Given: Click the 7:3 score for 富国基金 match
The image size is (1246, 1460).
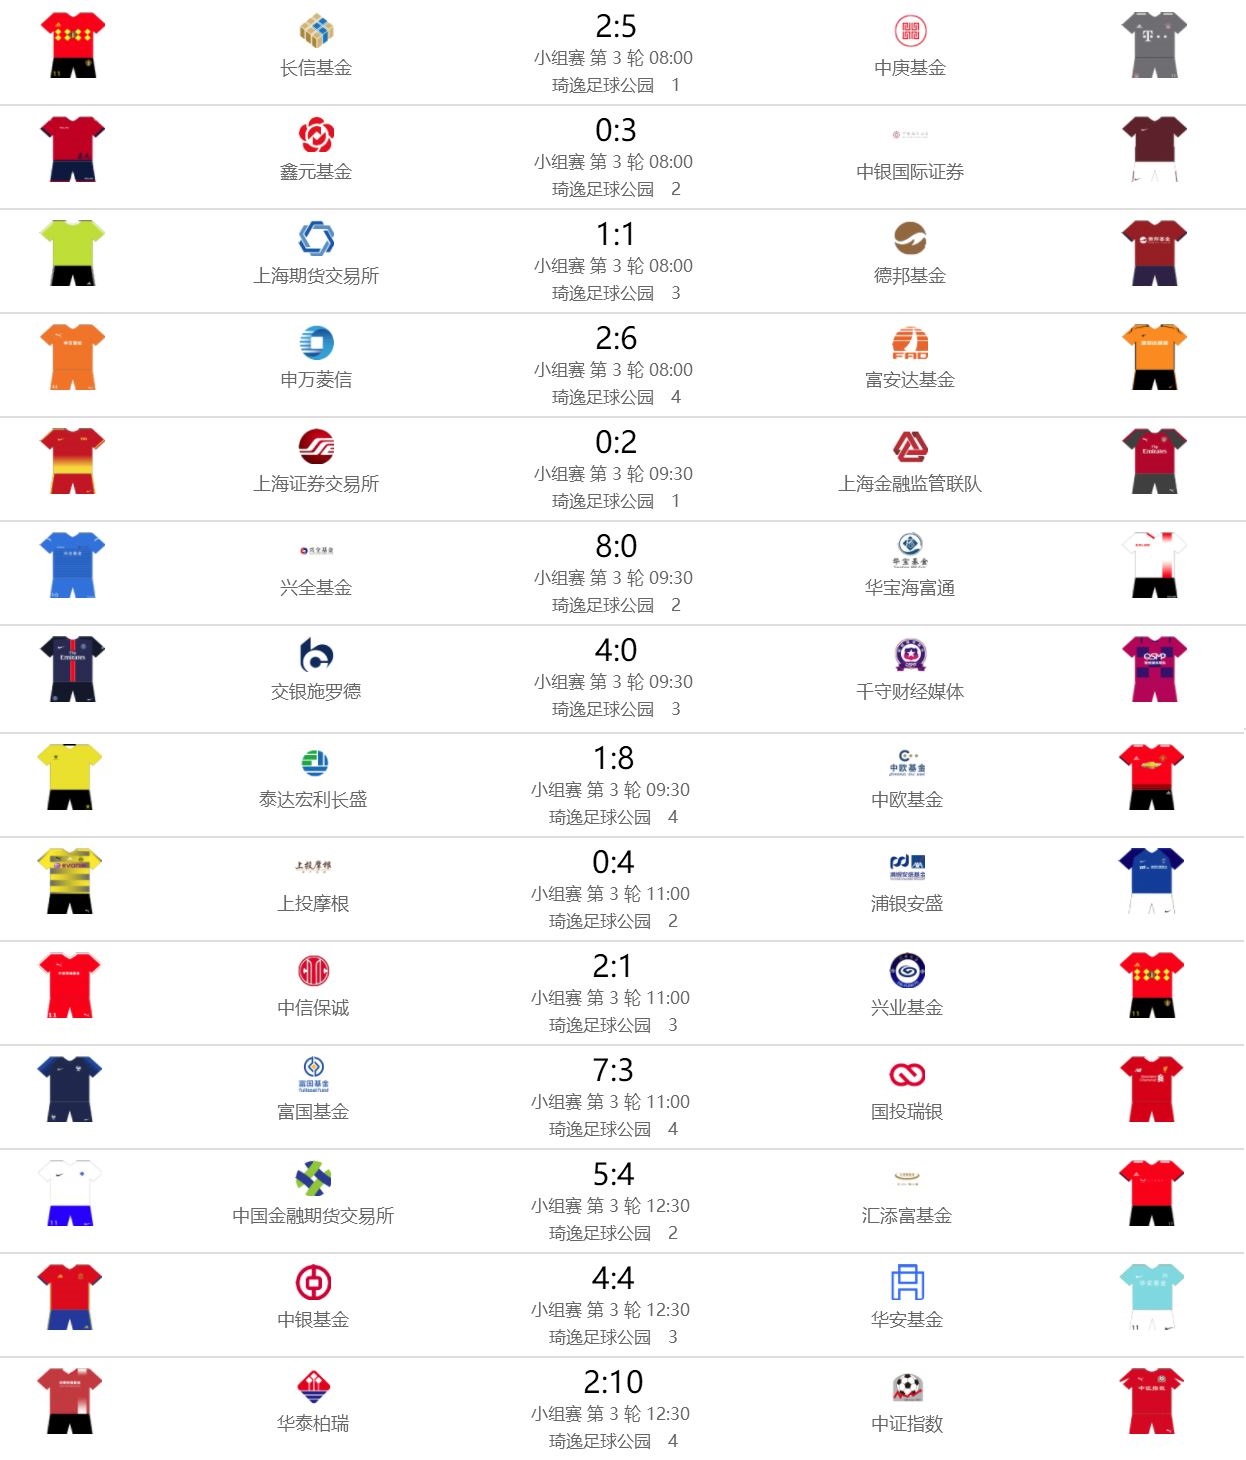Looking at the screenshot, I should pyautogui.click(x=613, y=1070).
